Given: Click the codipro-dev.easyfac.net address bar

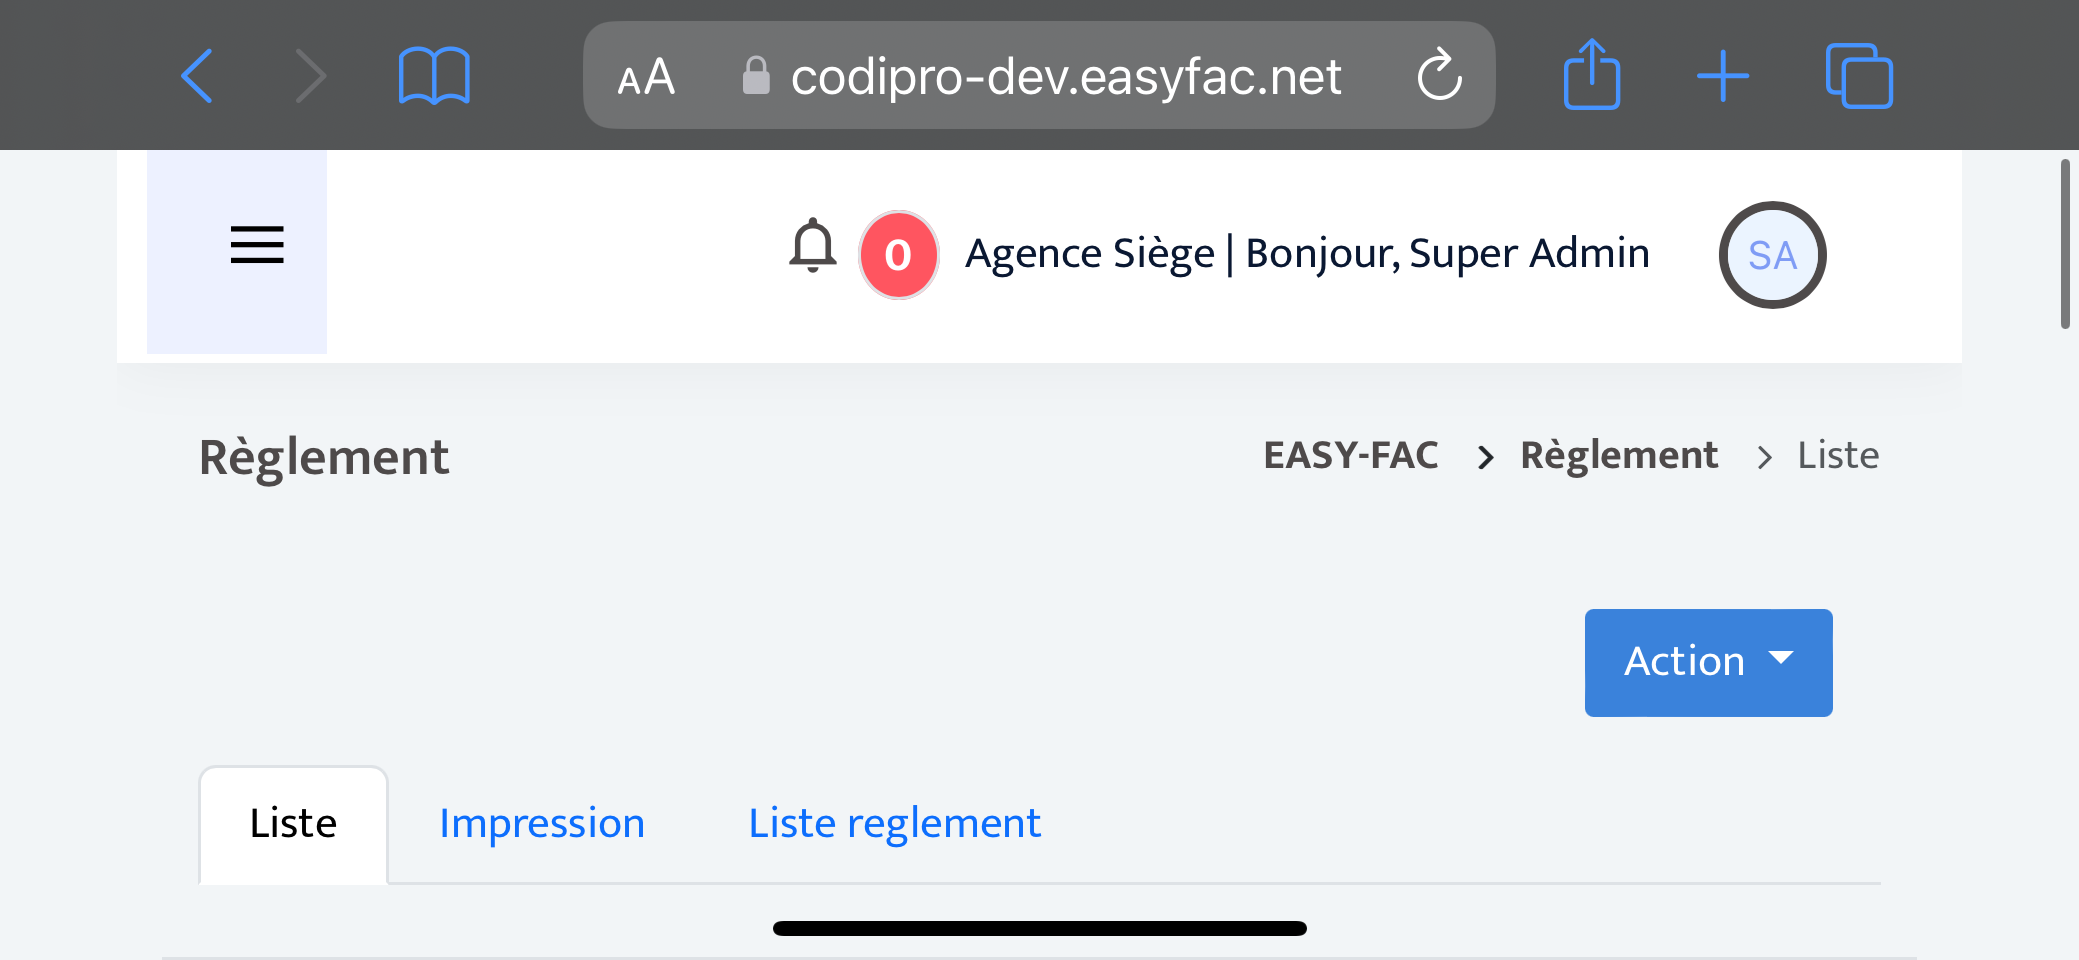Looking at the screenshot, I should coord(1064,76).
